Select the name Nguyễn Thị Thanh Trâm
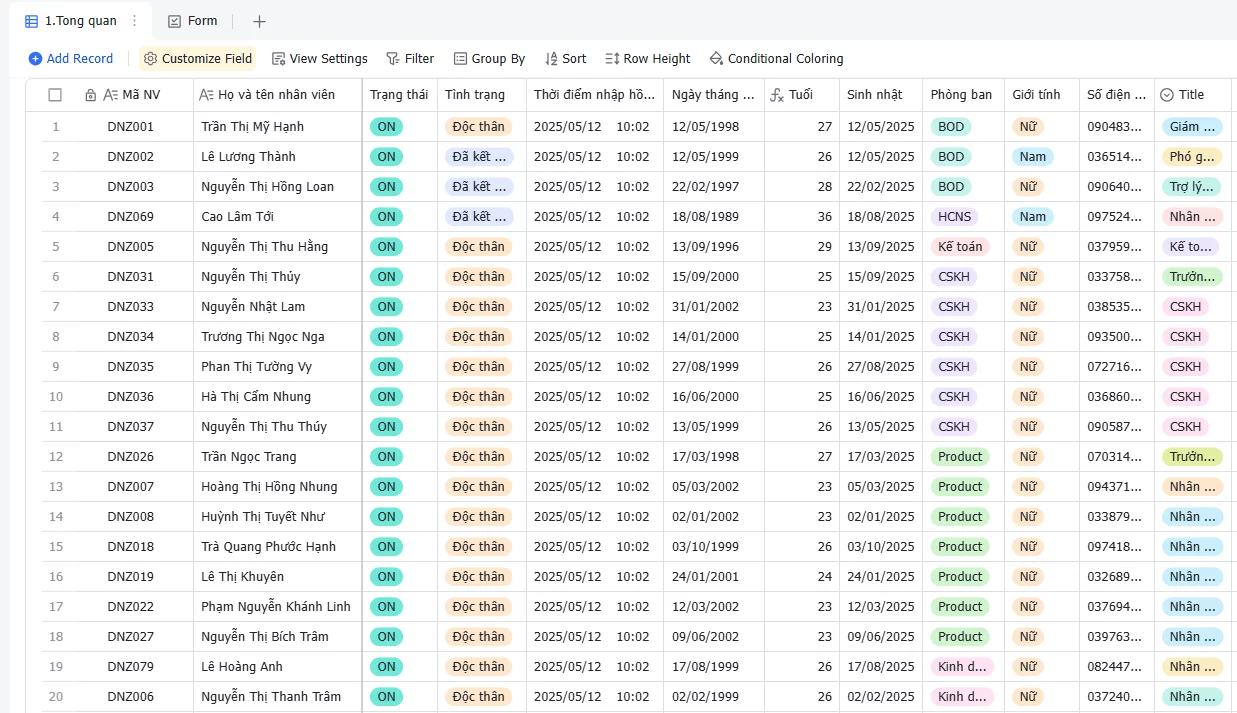This screenshot has height=713, width=1237. pos(271,697)
